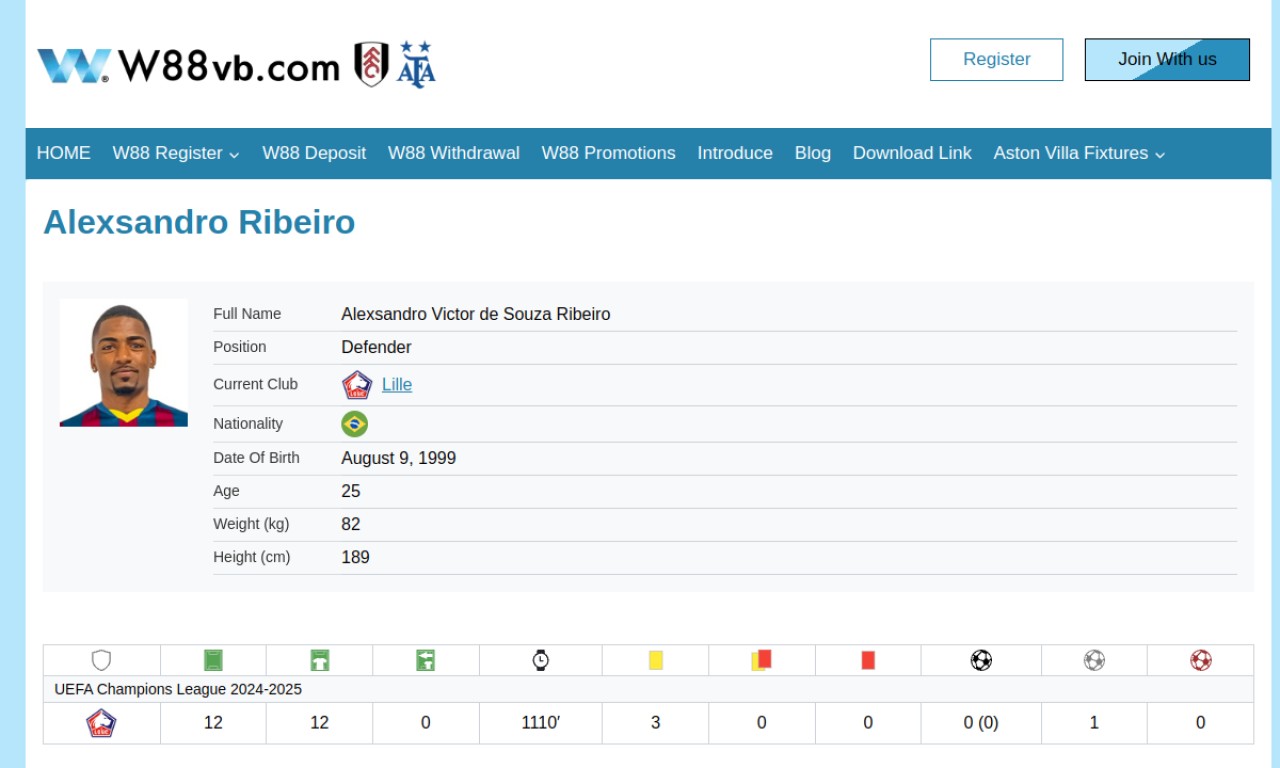Click the goals cell 0 (0)
This screenshot has width=1280, height=768.
981,723
